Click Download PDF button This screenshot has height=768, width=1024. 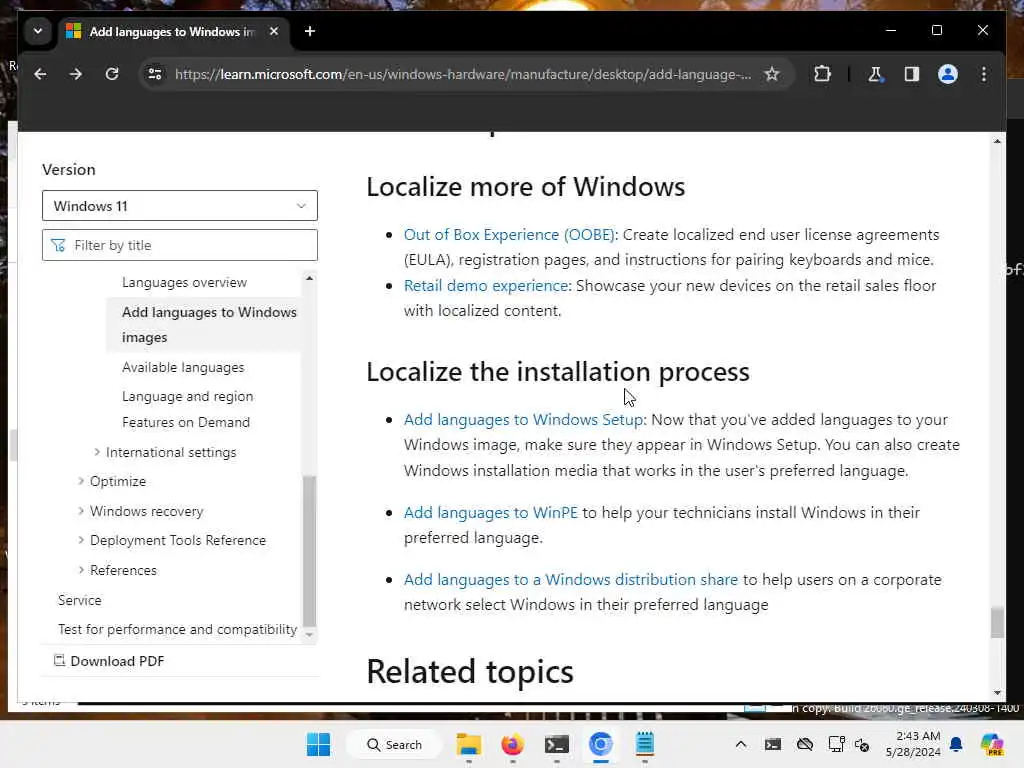108,661
